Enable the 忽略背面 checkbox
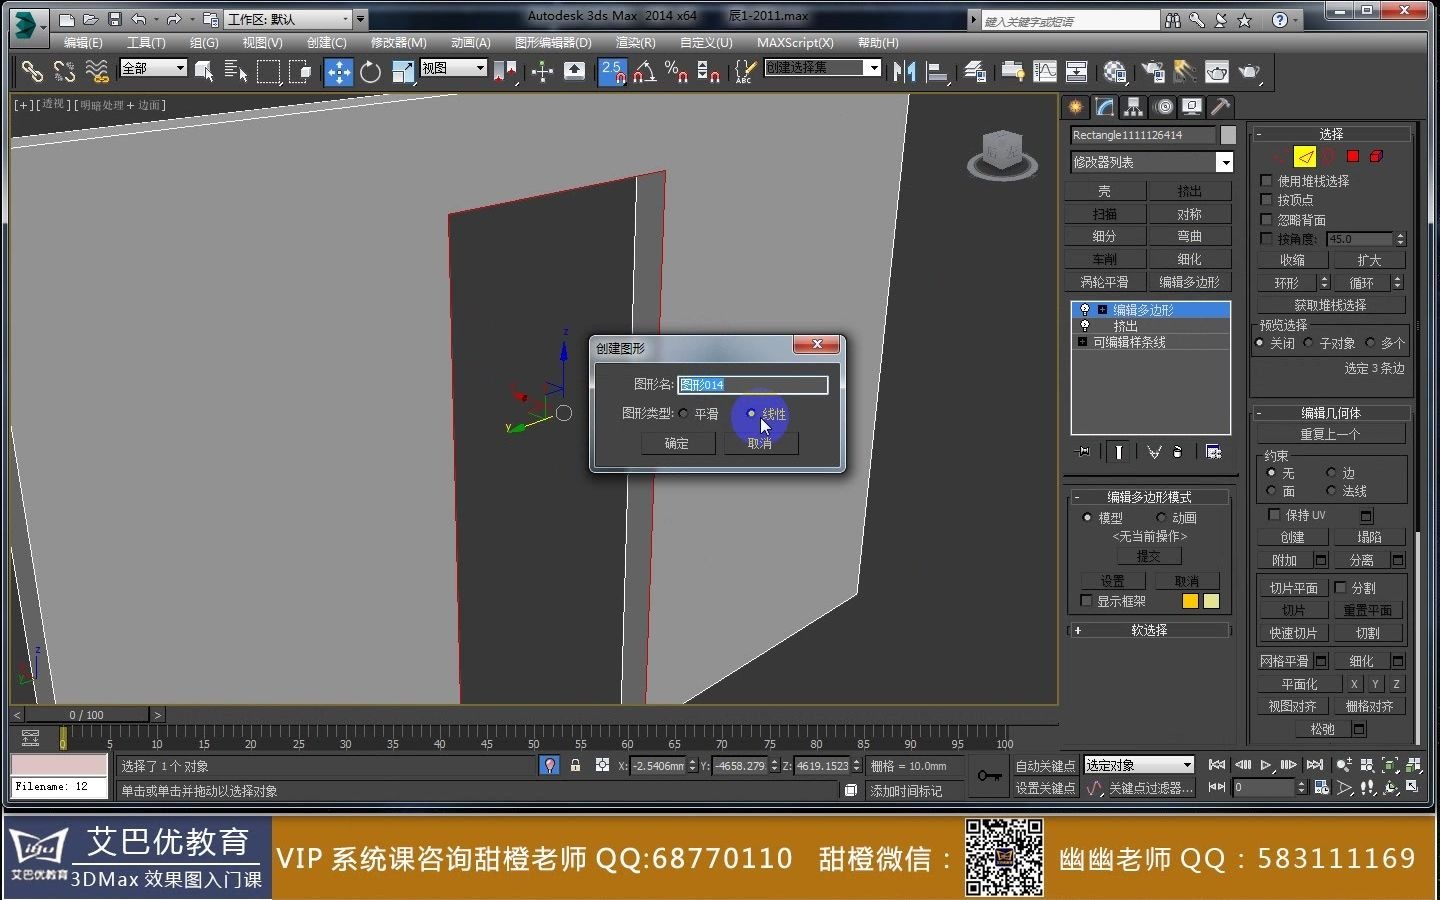This screenshot has width=1440, height=900. [1267, 218]
